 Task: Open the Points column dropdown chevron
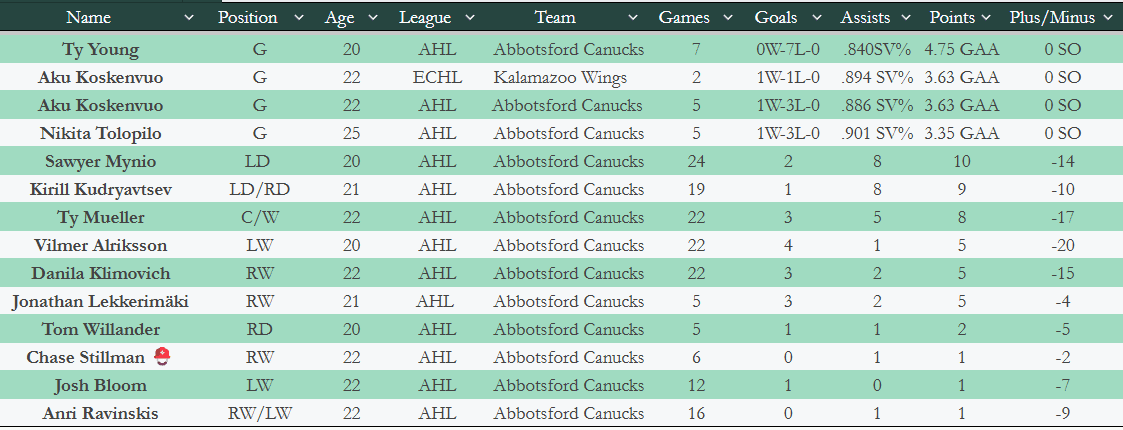[985, 18]
